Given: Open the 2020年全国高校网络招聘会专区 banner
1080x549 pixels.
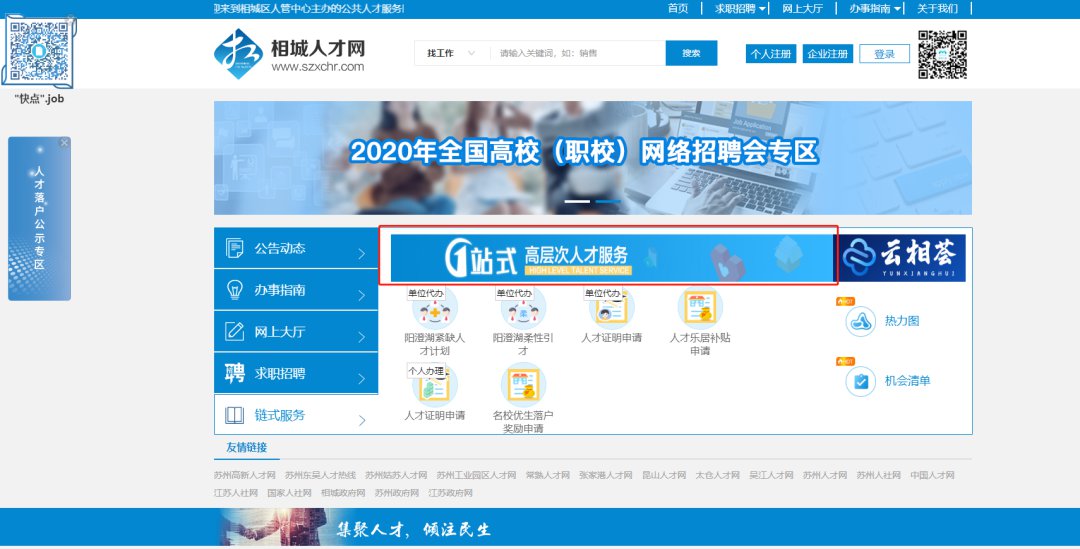Looking at the screenshot, I should pos(593,158).
